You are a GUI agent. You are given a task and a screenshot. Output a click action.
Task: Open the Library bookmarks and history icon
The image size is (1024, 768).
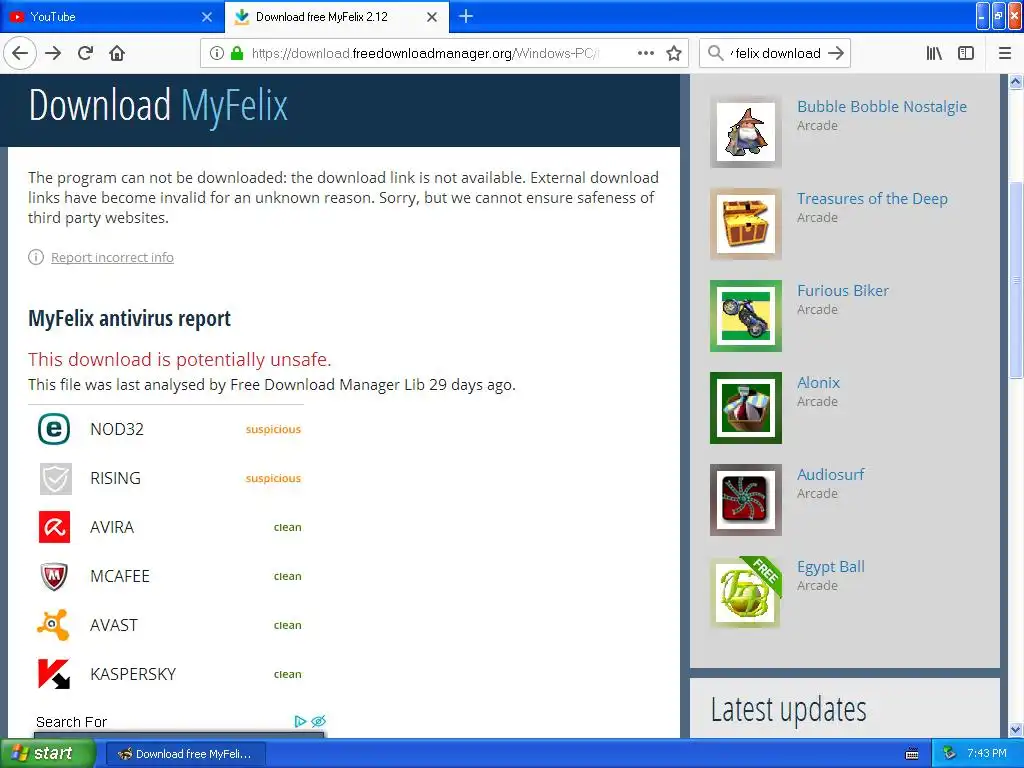point(935,53)
